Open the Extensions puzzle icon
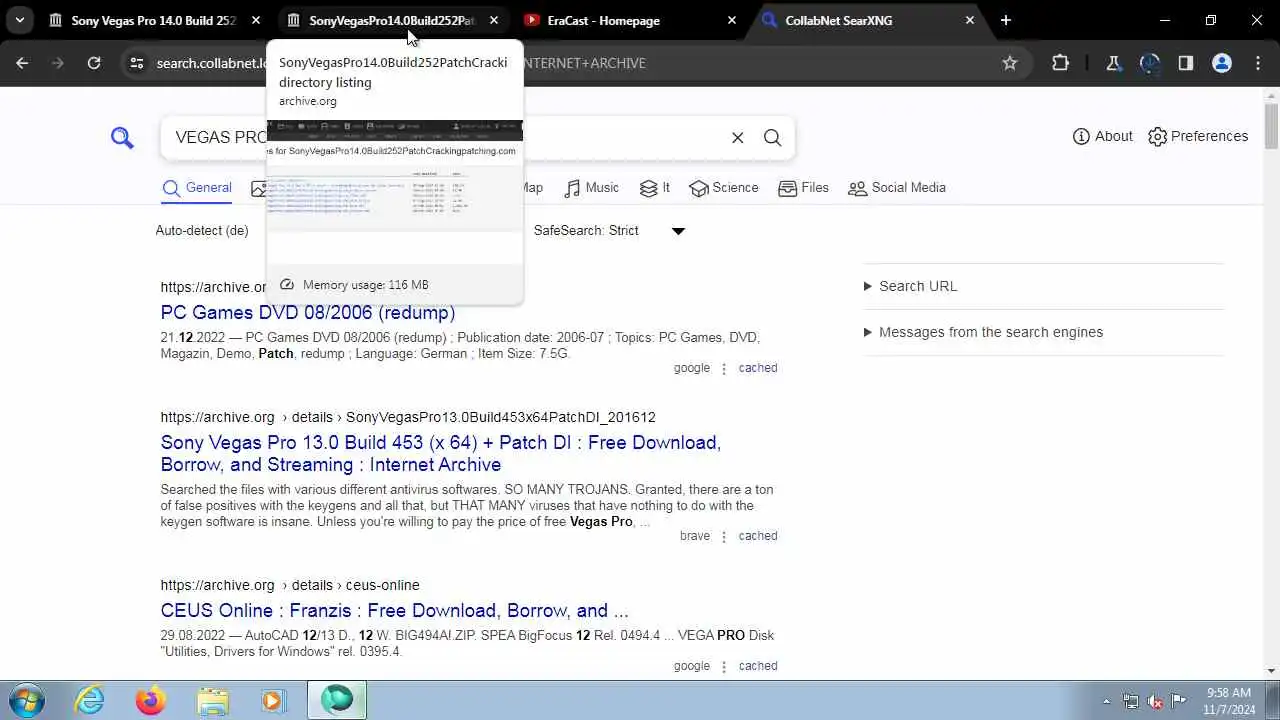The height and width of the screenshot is (720, 1280). click(x=1061, y=63)
